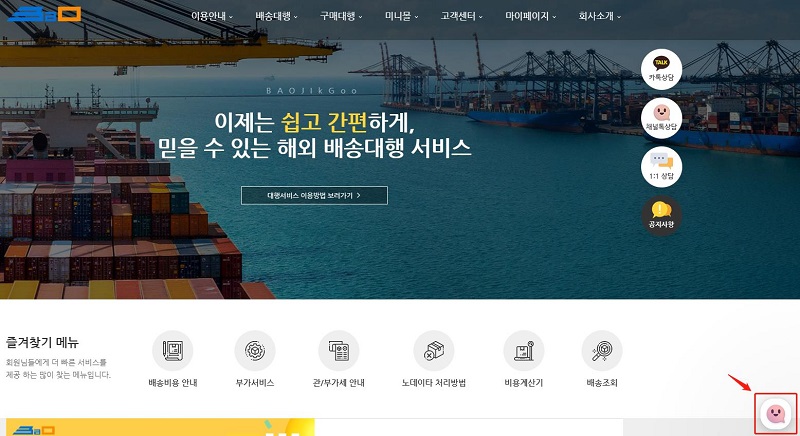The image size is (800, 436).
Task: Open the 노데이타 처리방법 box icon
Action: tap(434, 351)
